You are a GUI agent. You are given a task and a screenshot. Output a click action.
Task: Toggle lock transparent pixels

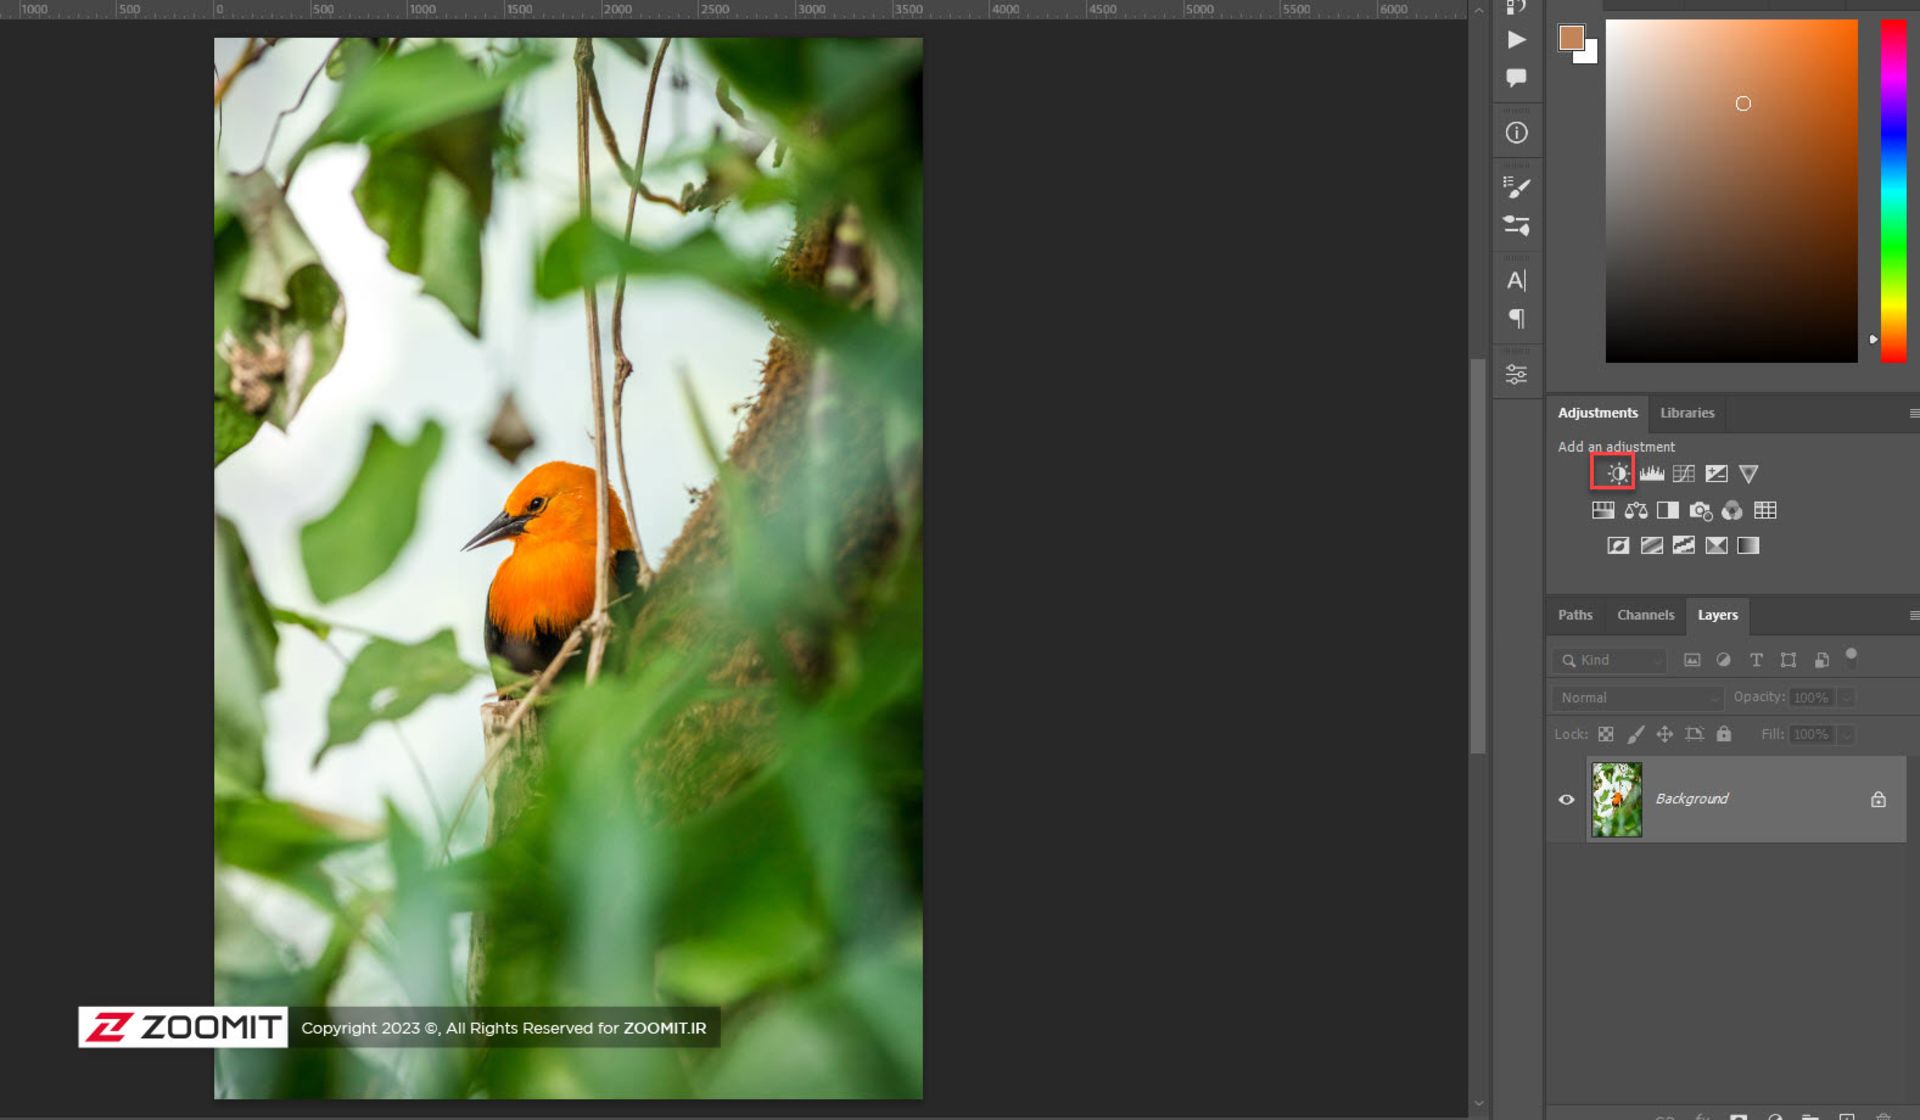(x=1605, y=735)
